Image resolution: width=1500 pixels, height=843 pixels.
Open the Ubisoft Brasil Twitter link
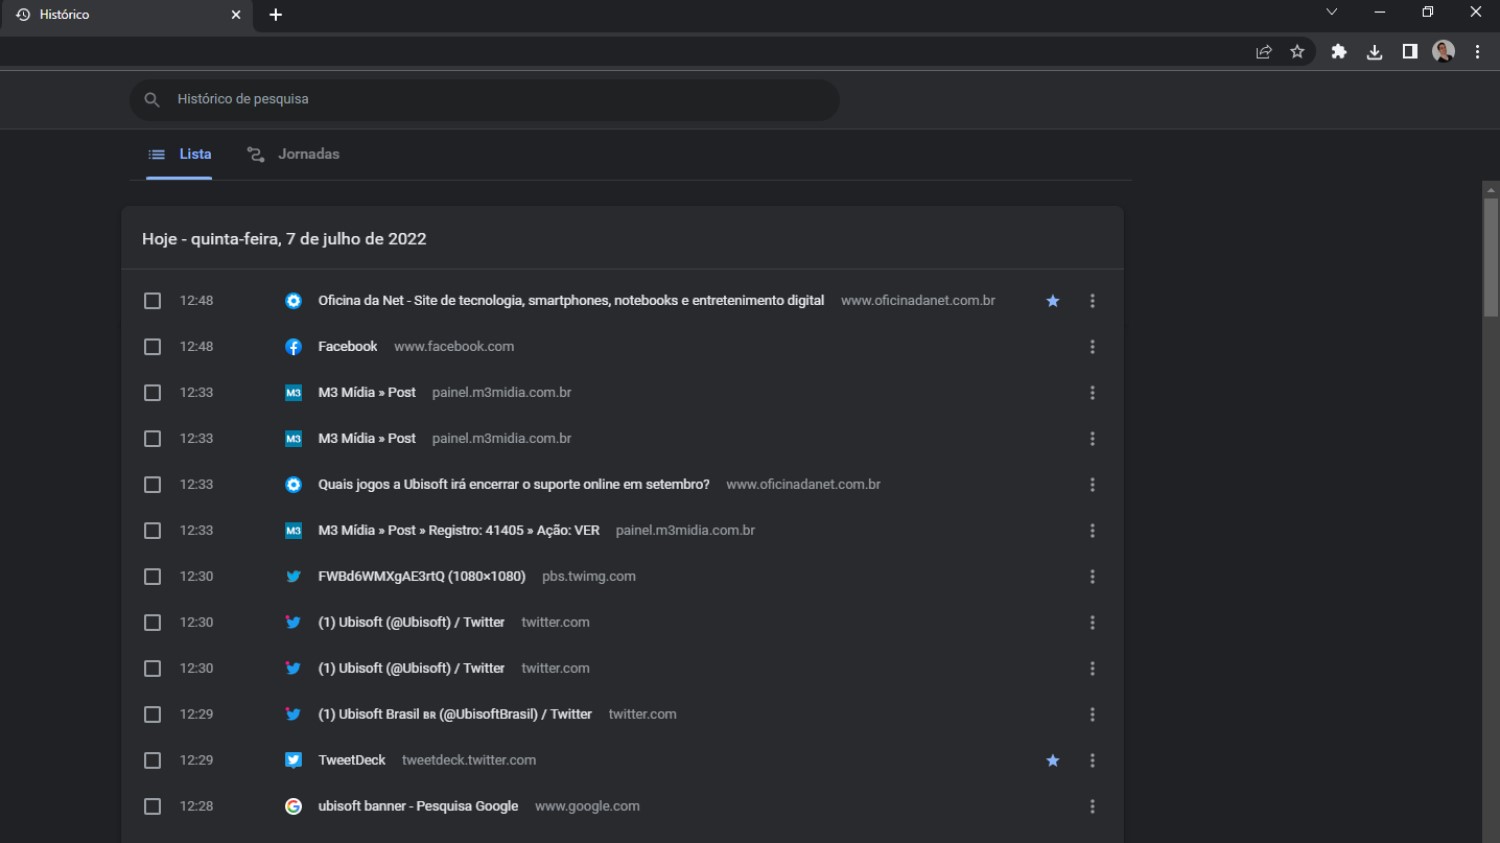455,715
